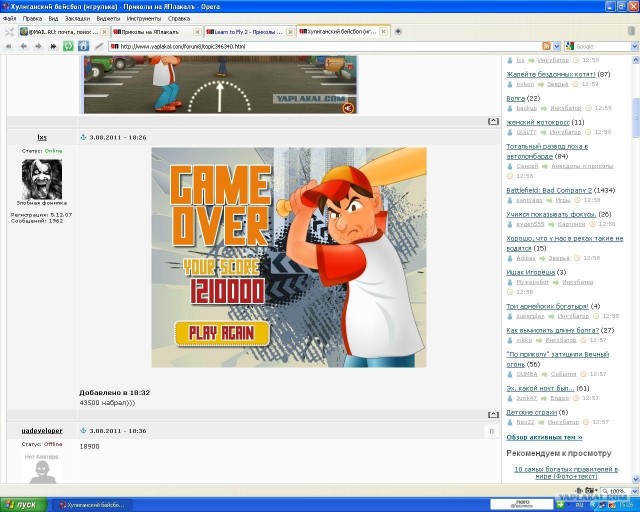Select the 'Хулиганский бейсбол' taskbar item
The width and height of the screenshot is (640, 512).
coord(93,505)
